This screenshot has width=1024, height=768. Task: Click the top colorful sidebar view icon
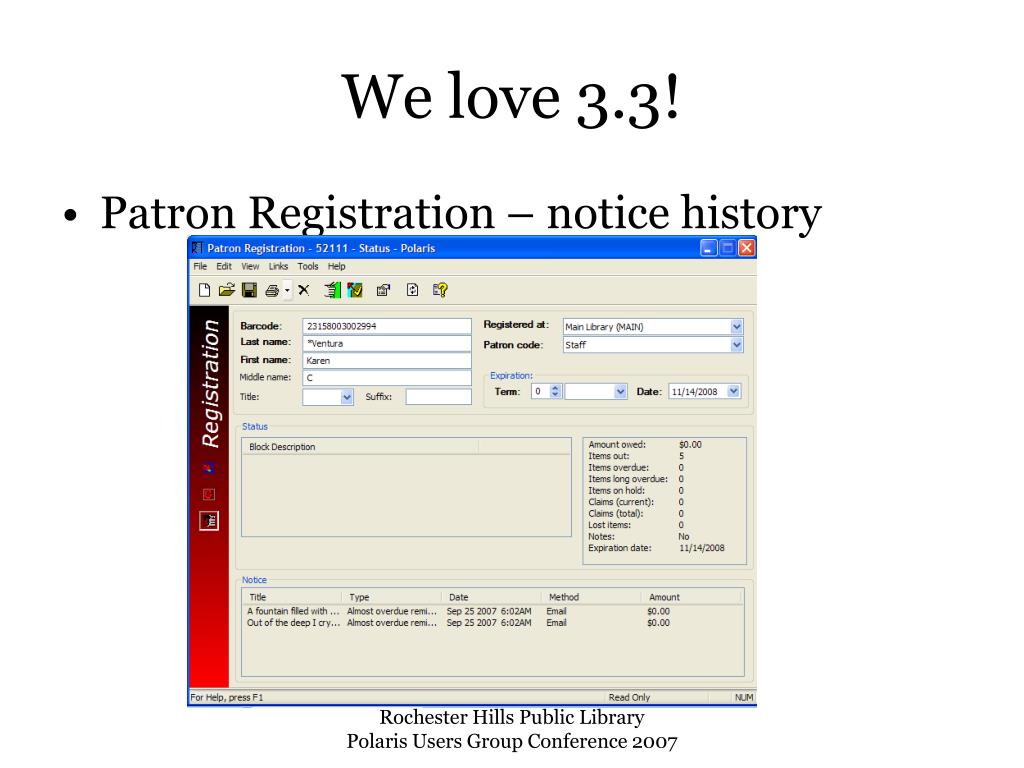tap(208, 468)
